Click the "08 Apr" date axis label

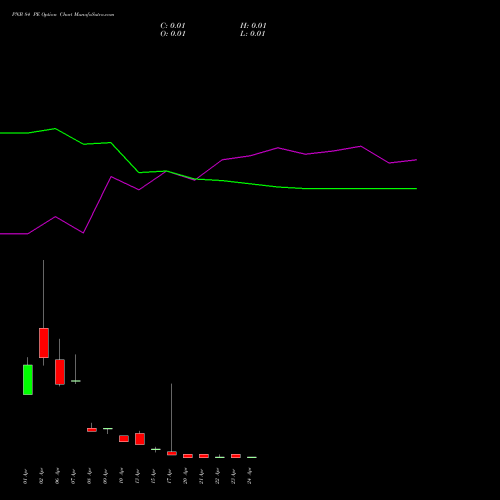point(90,476)
